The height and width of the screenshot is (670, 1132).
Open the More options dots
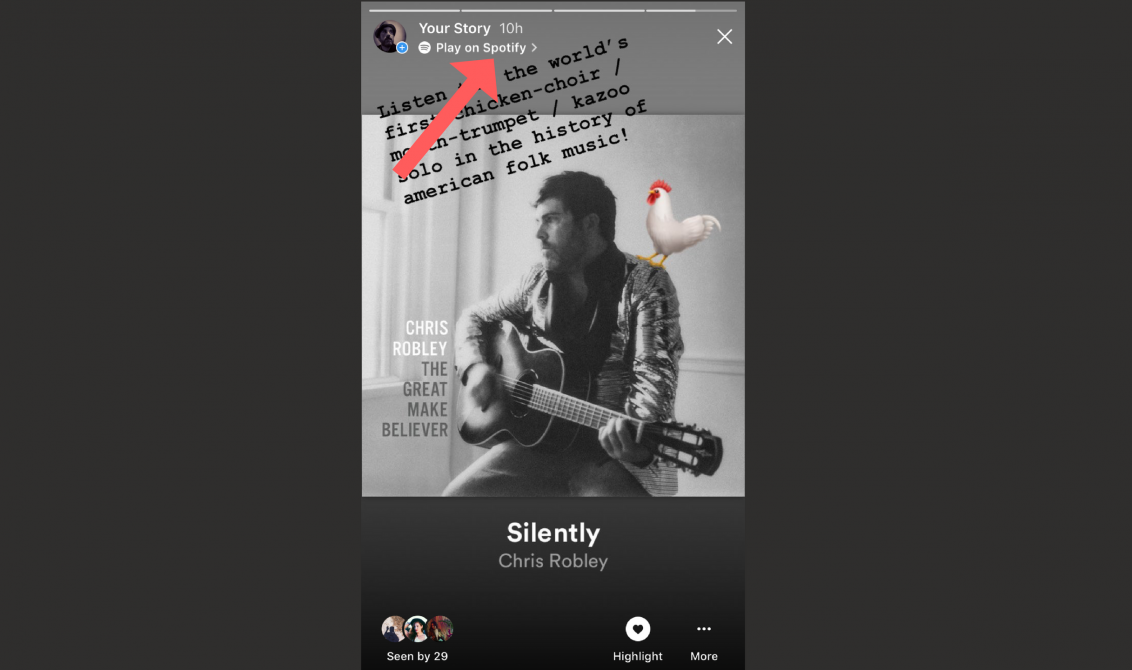704,629
